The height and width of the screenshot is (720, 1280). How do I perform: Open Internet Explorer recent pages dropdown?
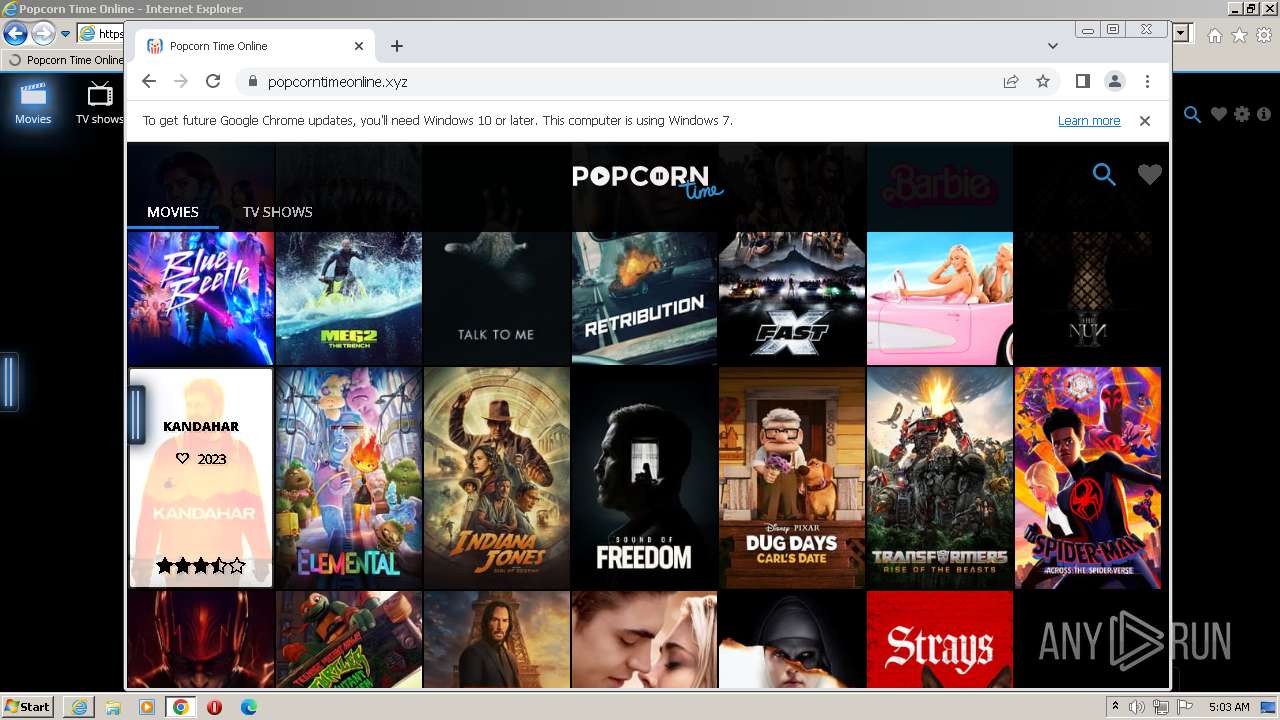click(x=65, y=34)
